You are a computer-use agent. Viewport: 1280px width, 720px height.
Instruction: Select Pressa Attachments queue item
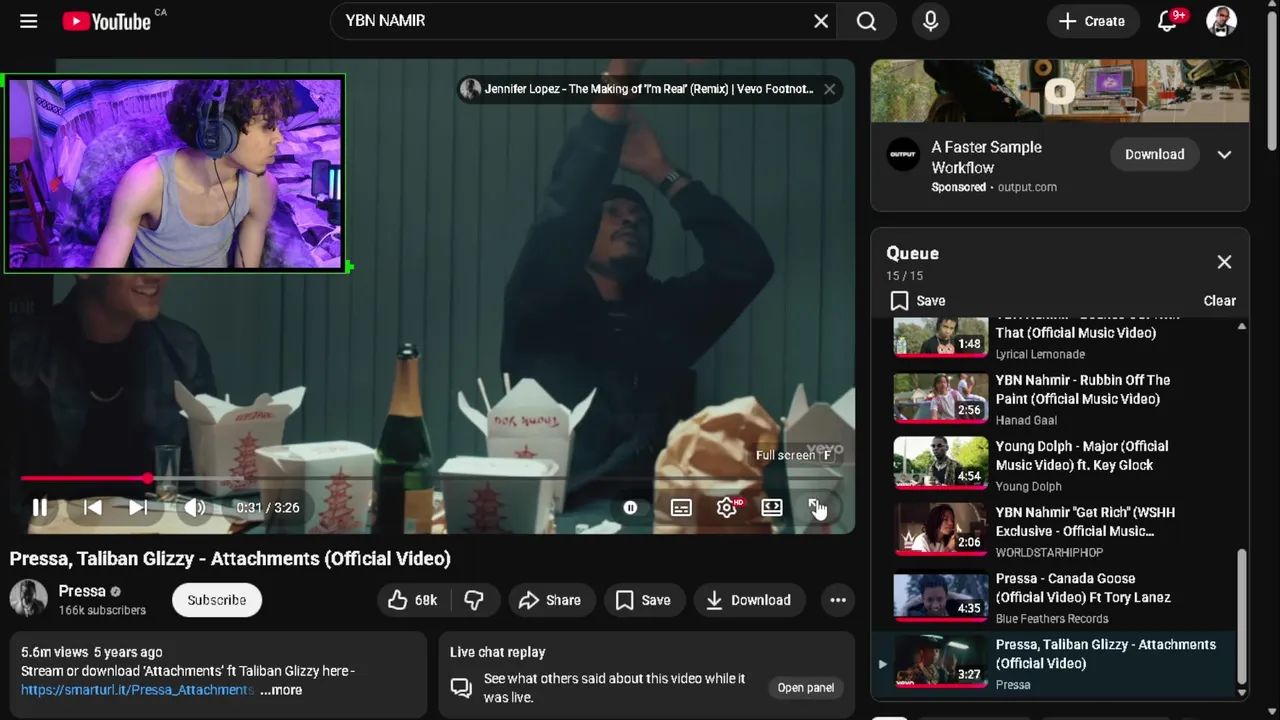[1053, 663]
